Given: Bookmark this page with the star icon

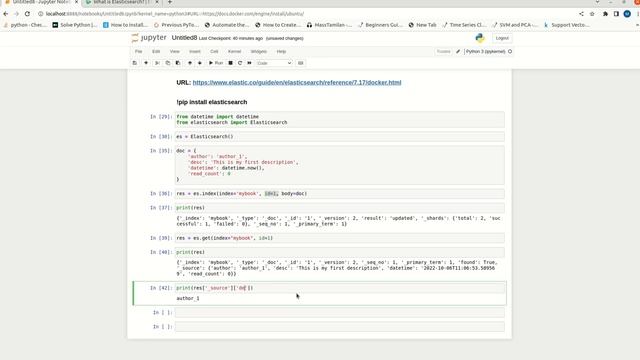Looking at the screenshot, I should tap(592, 14).
